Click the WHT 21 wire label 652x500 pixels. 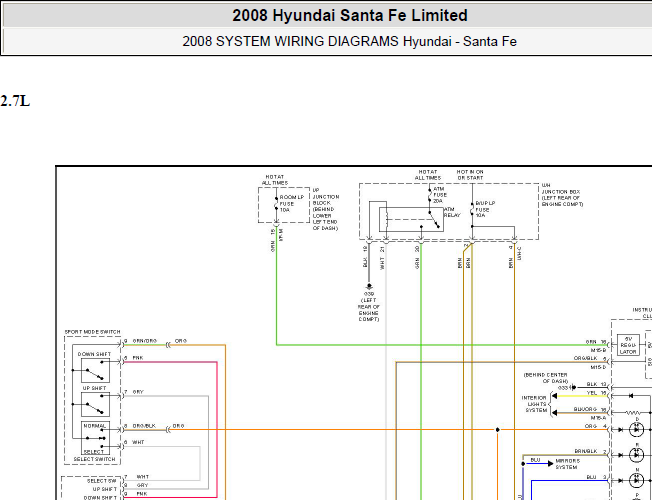coord(382,257)
